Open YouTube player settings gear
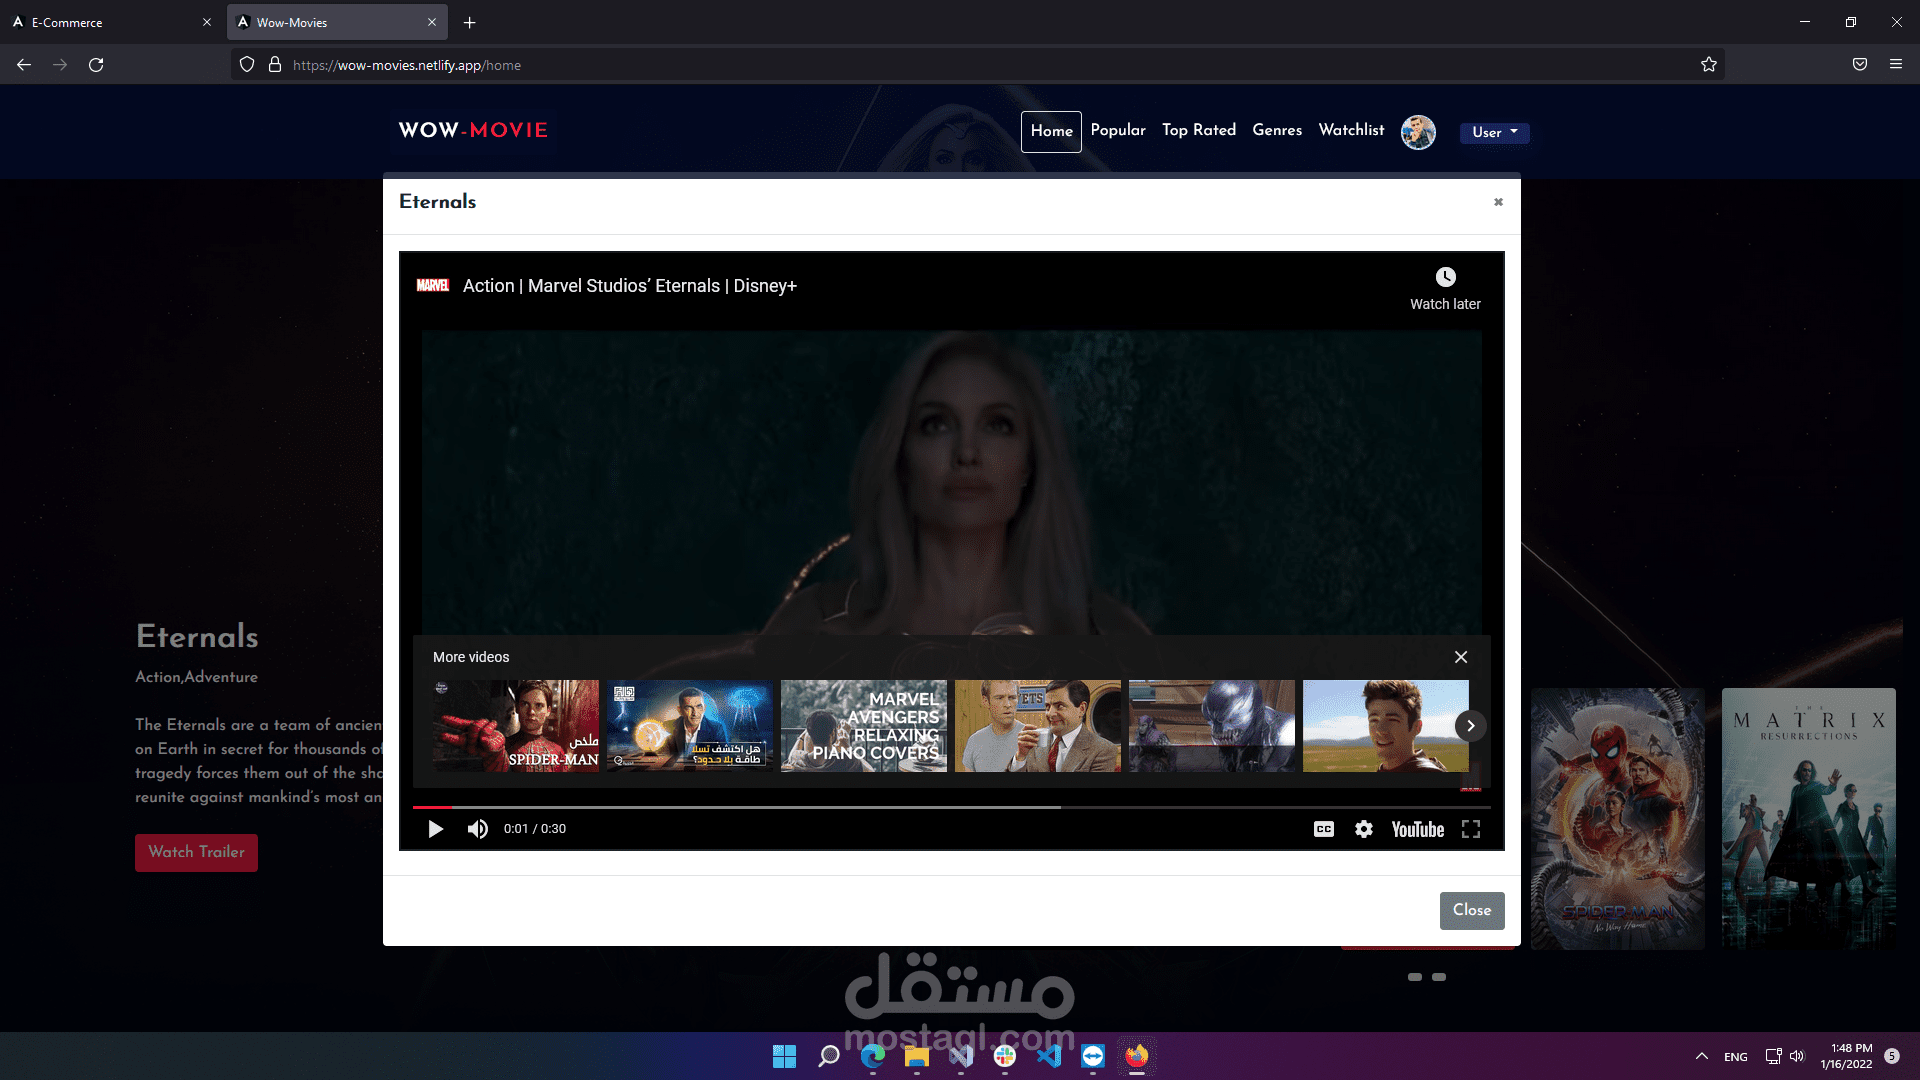 pyautogui.click(x=1363, y=829)
